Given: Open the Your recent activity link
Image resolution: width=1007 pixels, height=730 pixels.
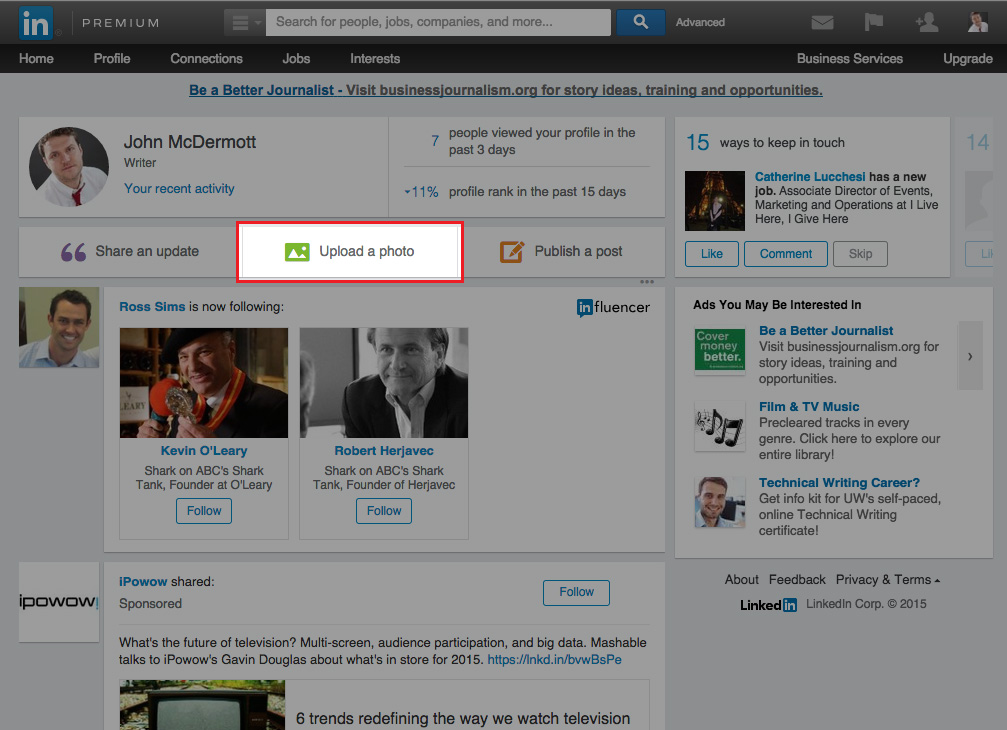Looking at the screenshot, I should pos(179,189).
